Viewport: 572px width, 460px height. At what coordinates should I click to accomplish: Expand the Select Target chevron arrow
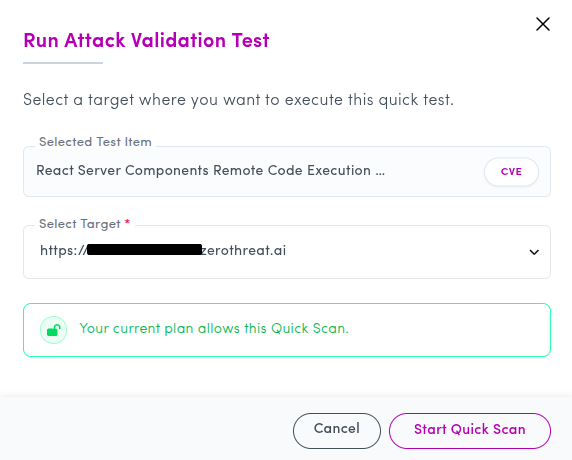pos(534,252)
